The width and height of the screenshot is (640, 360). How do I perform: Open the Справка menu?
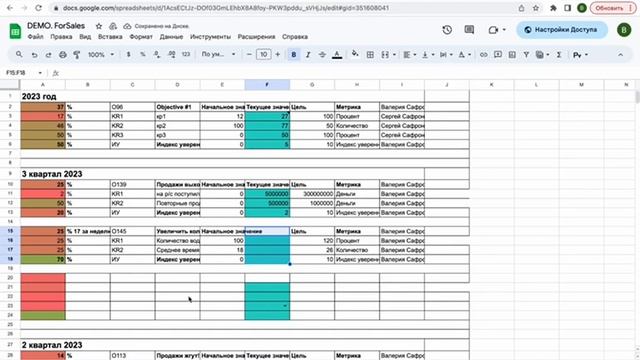(295, 37)
